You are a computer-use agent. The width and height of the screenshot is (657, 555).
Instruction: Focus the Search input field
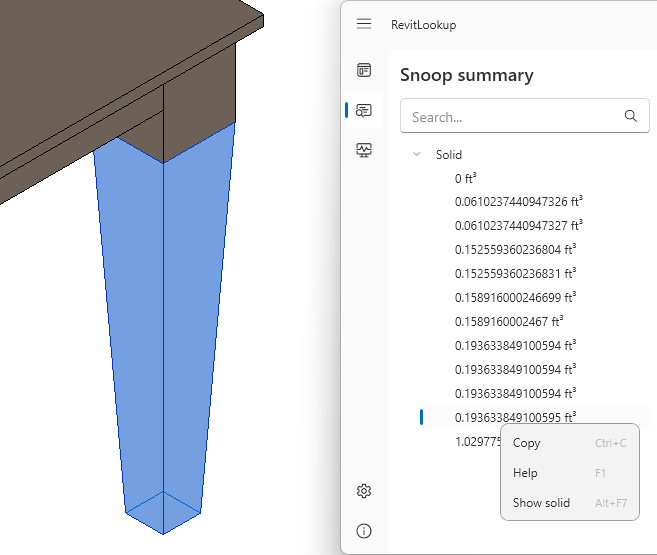510,117
